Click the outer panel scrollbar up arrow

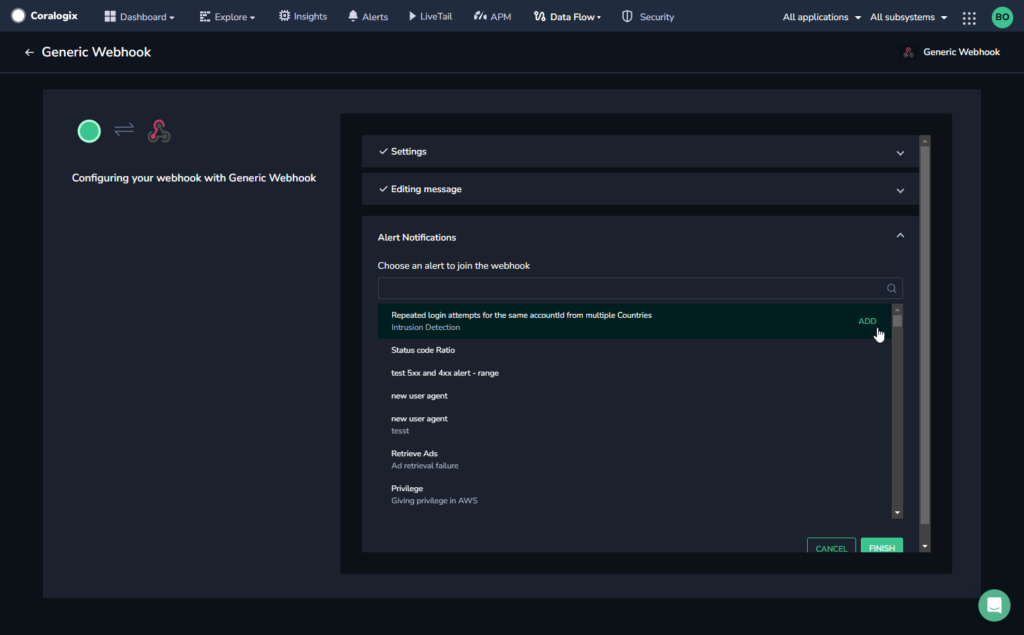tap(925, 141)
